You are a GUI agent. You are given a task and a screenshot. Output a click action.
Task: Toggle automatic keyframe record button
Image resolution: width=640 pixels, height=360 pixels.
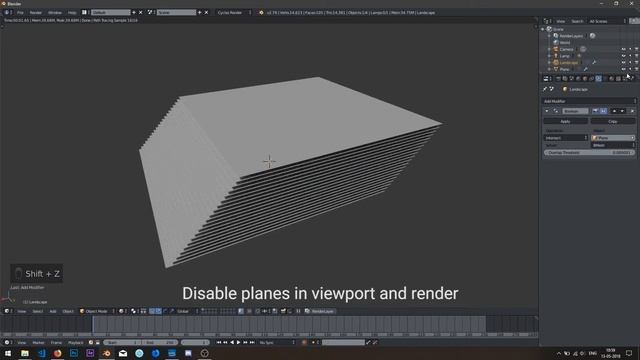304,342
